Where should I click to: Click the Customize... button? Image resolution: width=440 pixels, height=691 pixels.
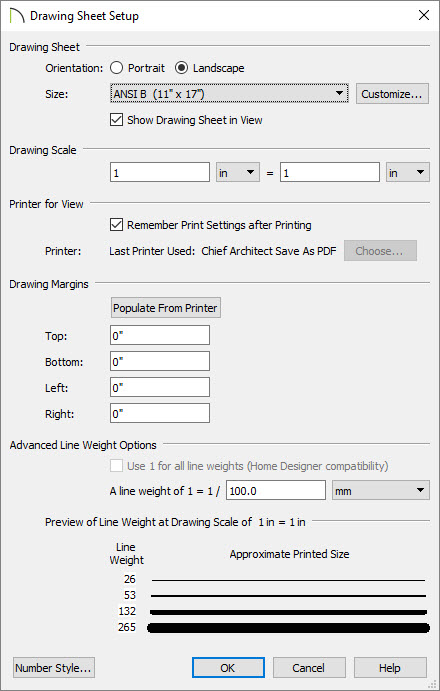pos(392,94)
